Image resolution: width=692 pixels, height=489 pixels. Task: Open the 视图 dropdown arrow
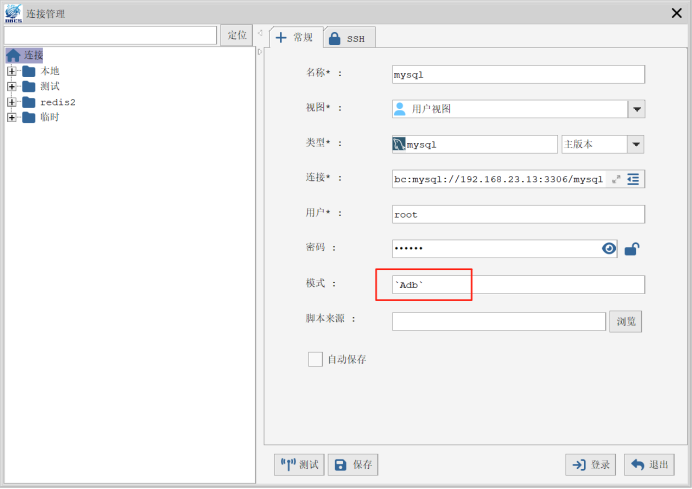pyautogui.click(x=636, y=109)
